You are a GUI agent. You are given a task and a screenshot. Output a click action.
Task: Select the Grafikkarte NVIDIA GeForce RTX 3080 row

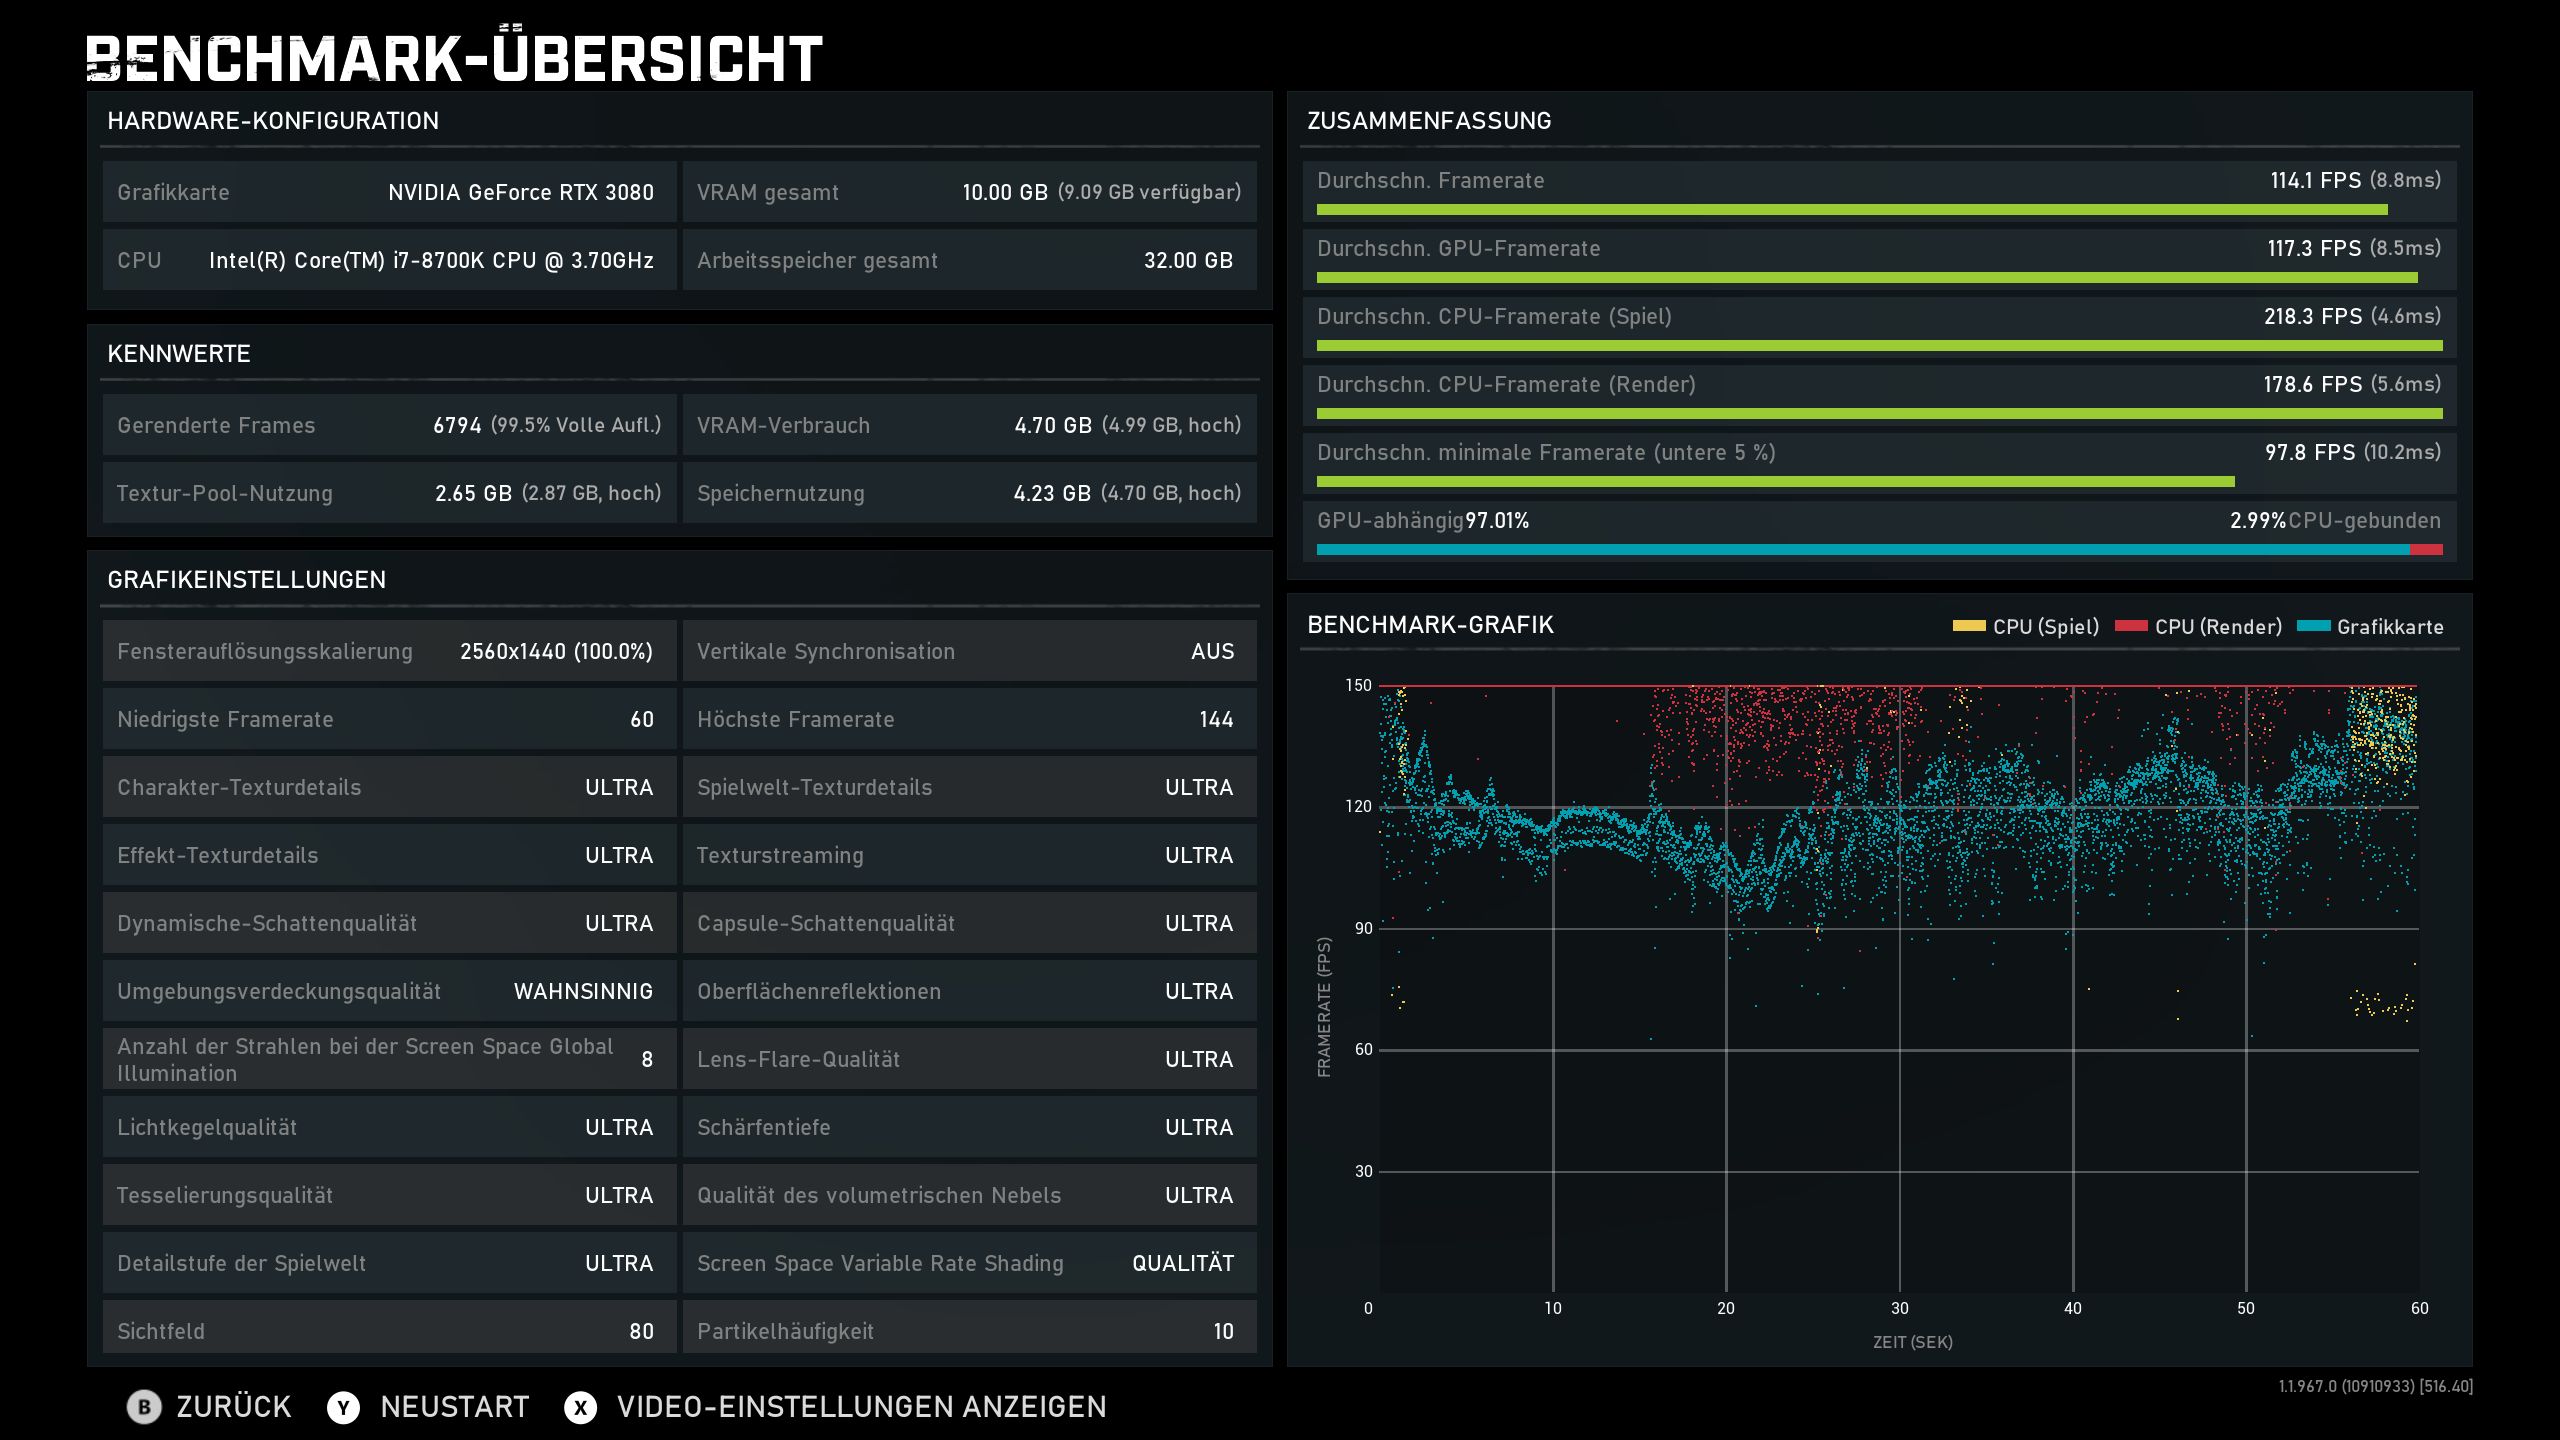coord(388,192)
